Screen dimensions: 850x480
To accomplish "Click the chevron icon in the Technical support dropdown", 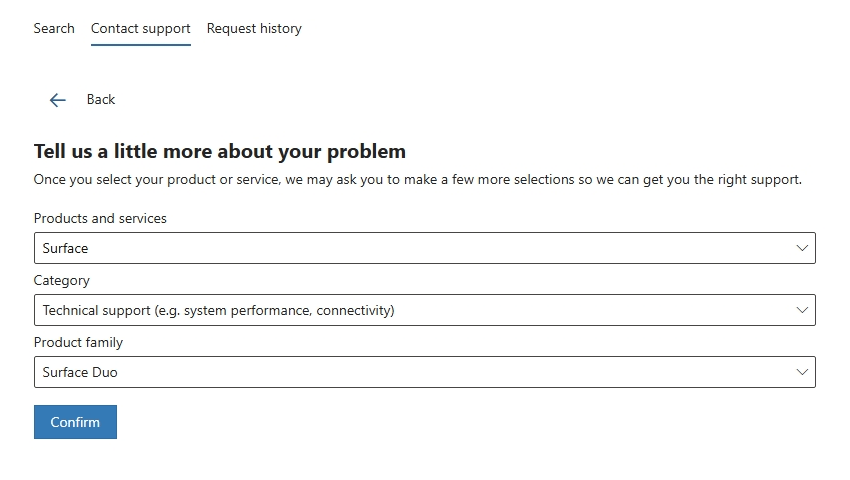I will click(x=802, y=310).
